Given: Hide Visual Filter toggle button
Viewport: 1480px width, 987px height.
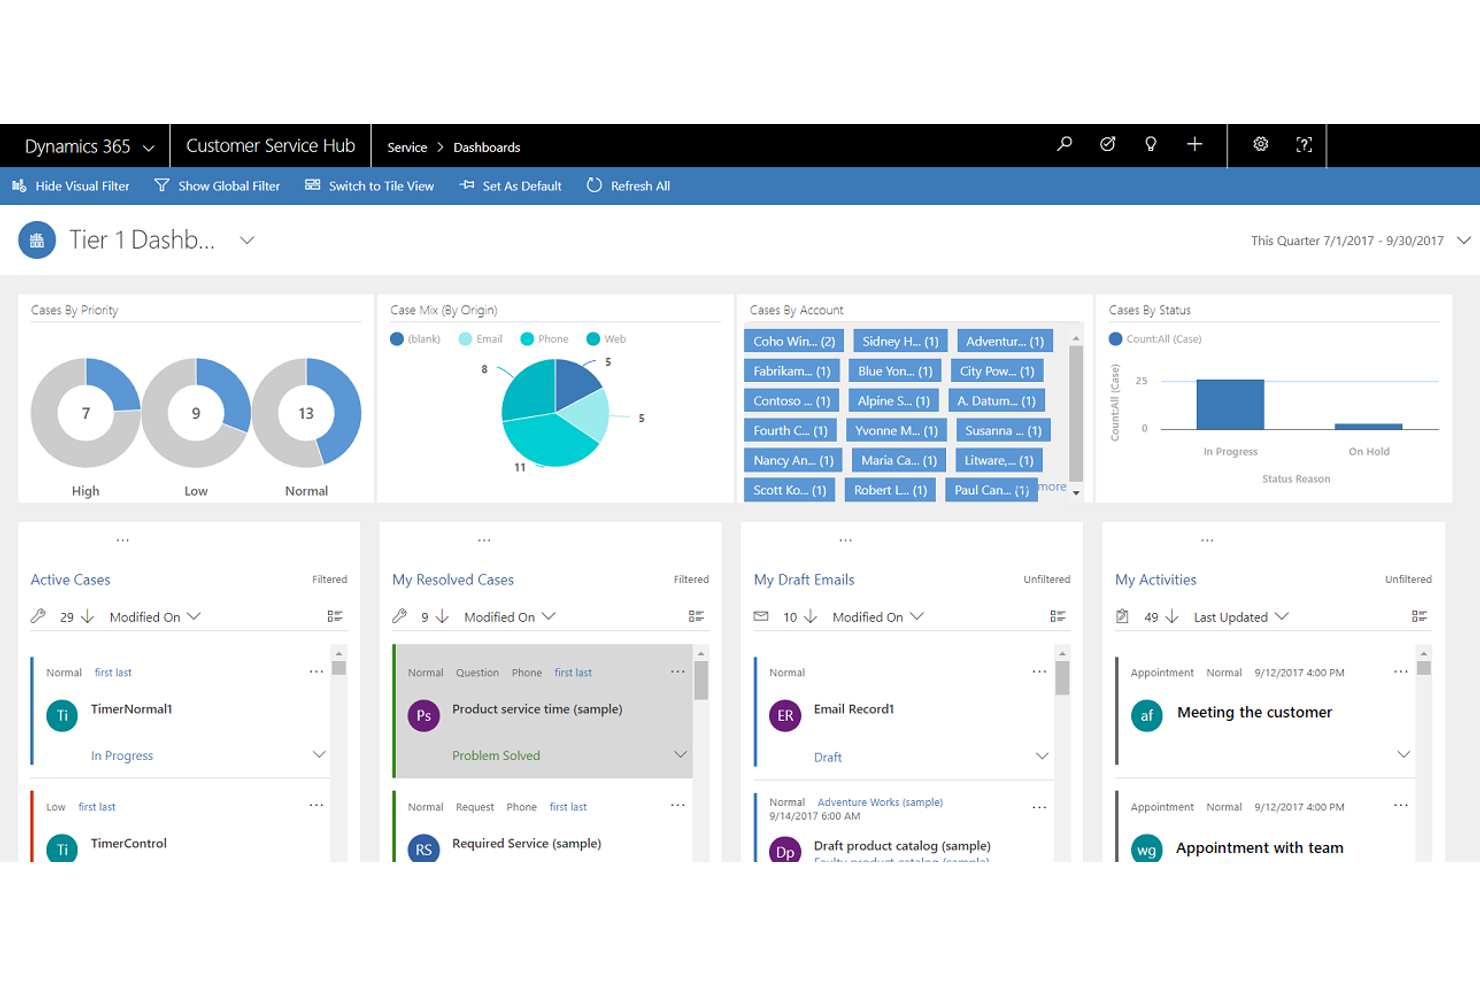Looking at the screenshot, I should point(70,186).
